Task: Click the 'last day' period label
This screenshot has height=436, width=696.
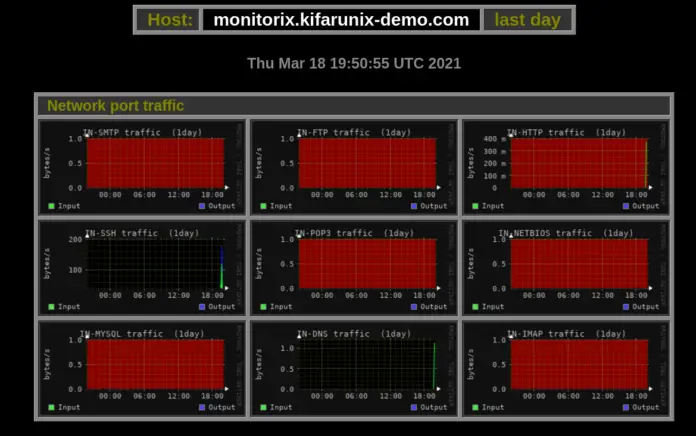Action: coord(527,20)
